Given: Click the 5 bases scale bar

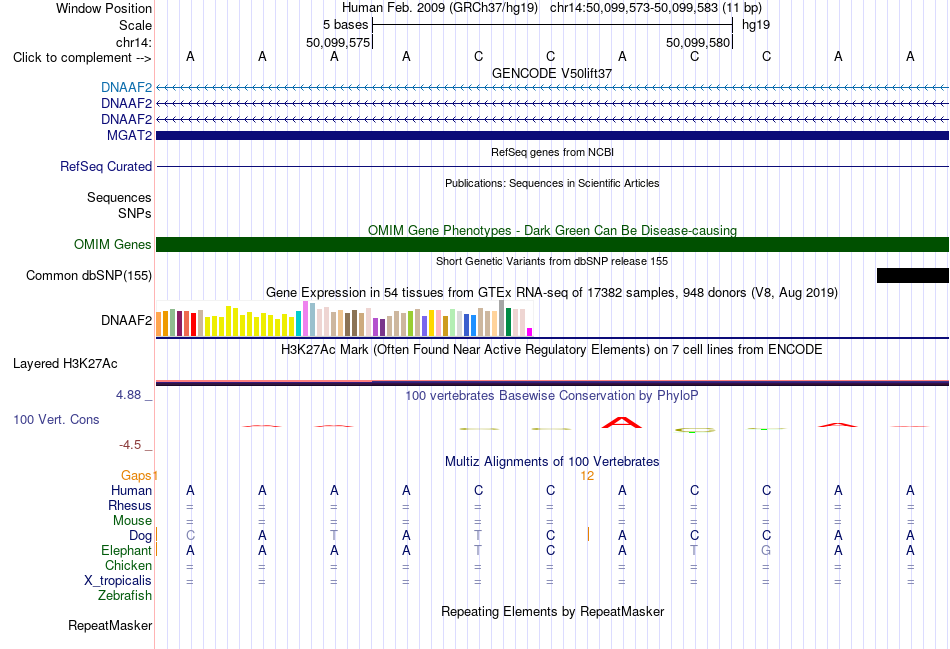Looking at the screenshot, I should (553, 25).
